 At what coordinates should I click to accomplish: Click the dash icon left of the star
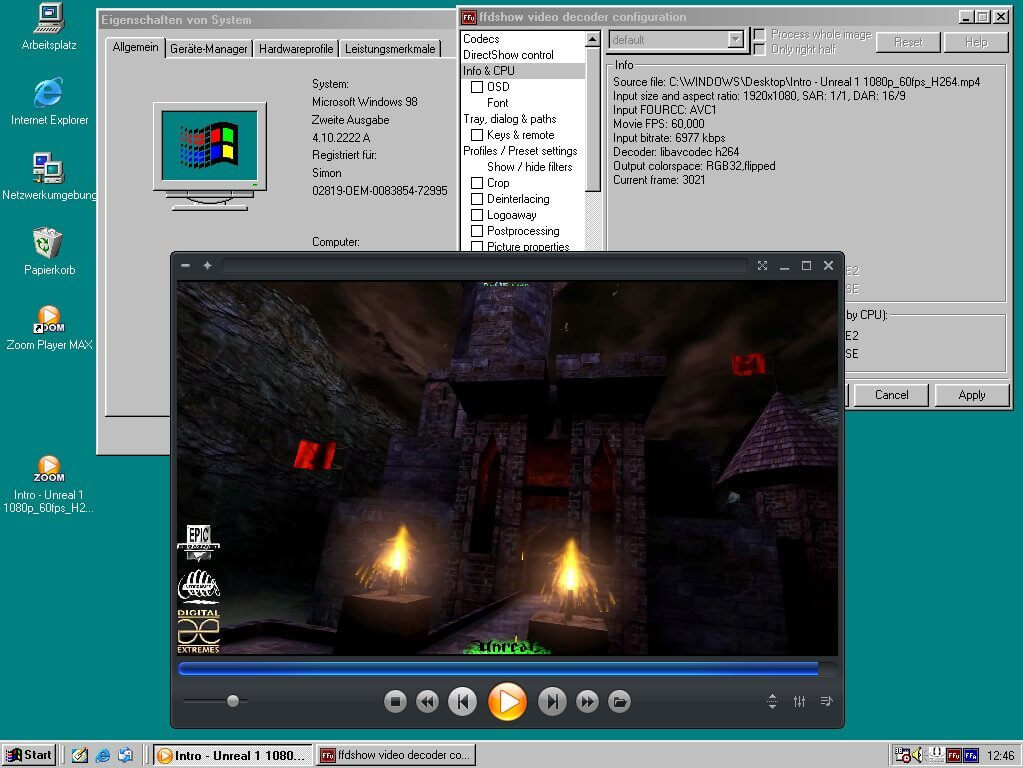(x=185, y=266)
